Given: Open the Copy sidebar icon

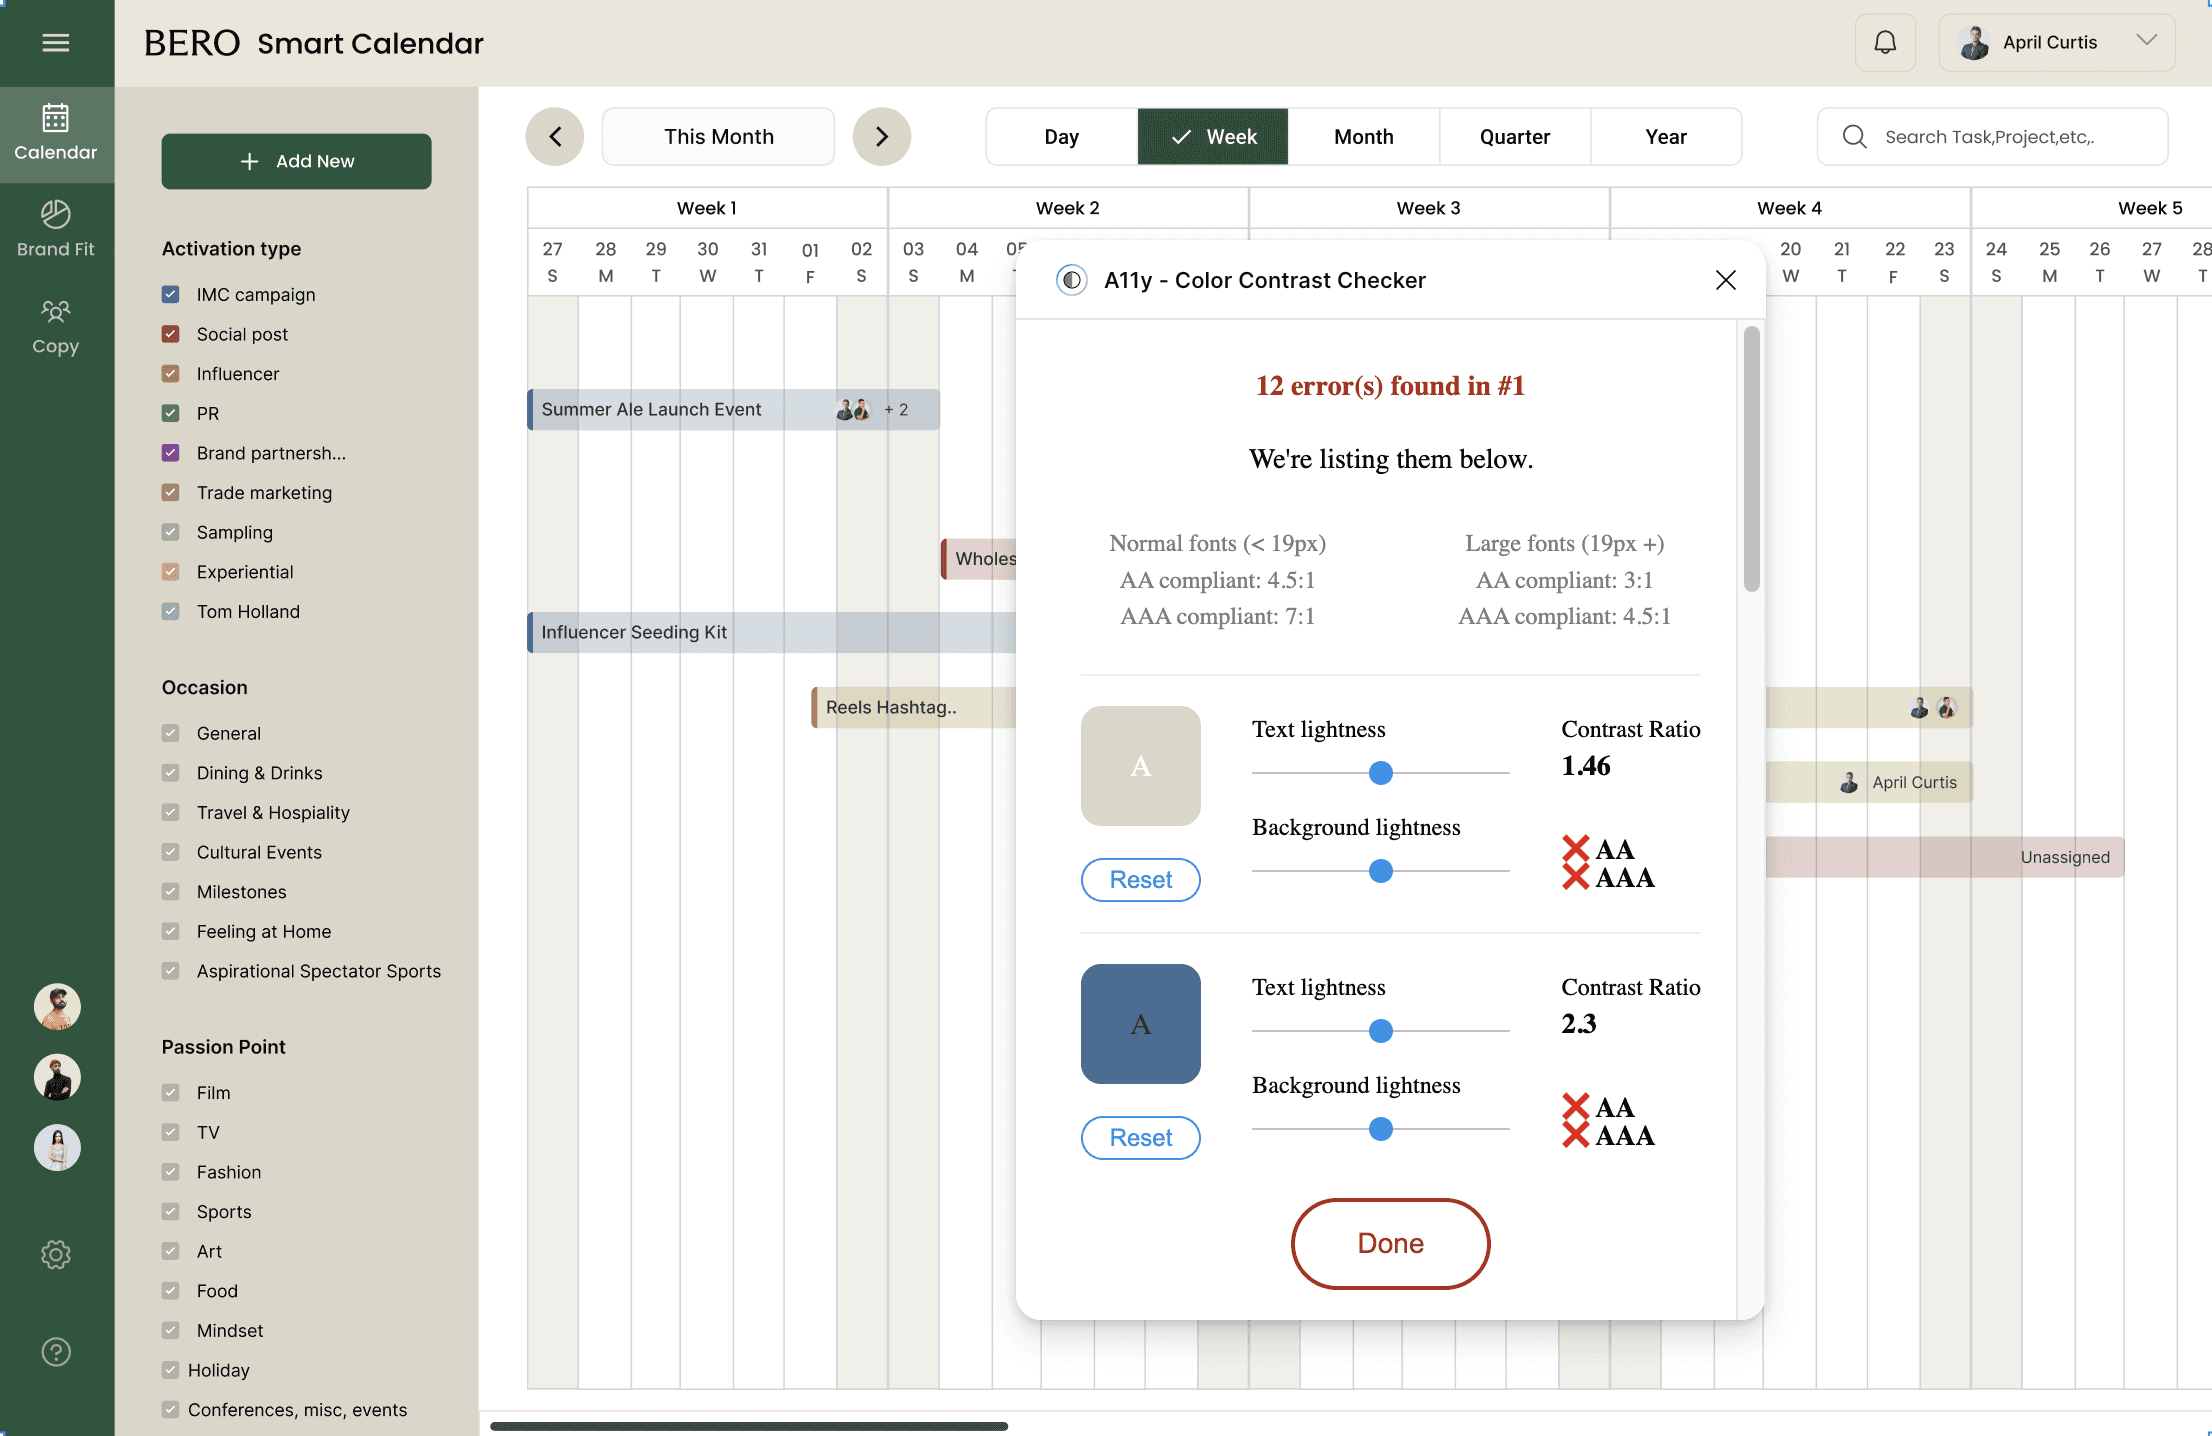Looking at the screenshot, I should click(56, 326).
